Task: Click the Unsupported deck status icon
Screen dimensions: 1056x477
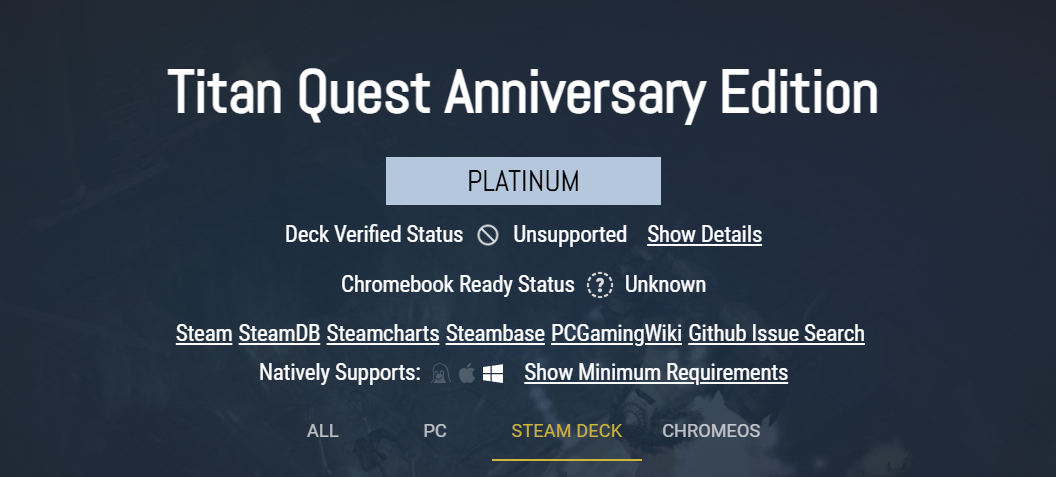Action: (488, 235)
